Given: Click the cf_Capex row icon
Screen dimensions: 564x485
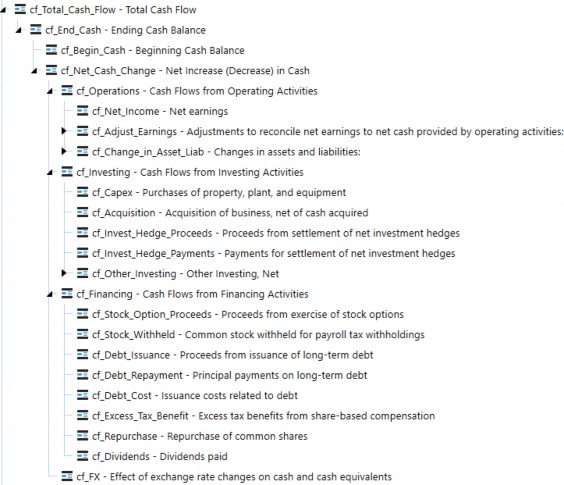Looking at the screenshot, I should pyautogui.click(x=82, y=192).
